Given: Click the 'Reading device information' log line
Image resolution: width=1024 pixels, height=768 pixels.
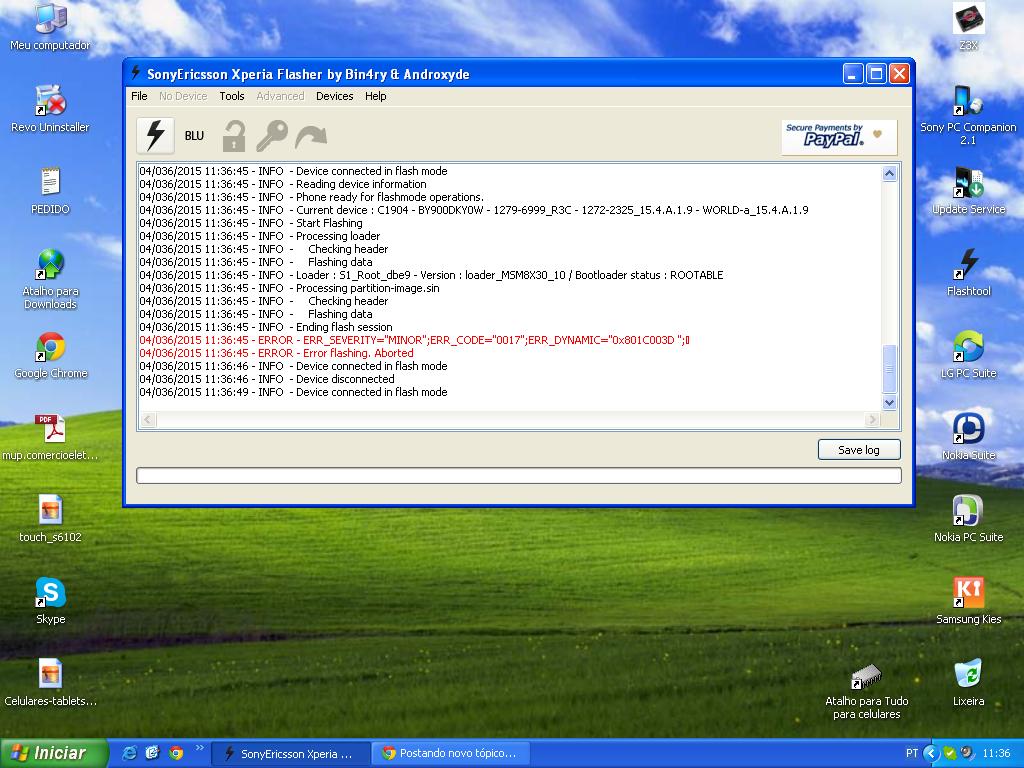Looking at the screenshot, I should click(283, 184).
